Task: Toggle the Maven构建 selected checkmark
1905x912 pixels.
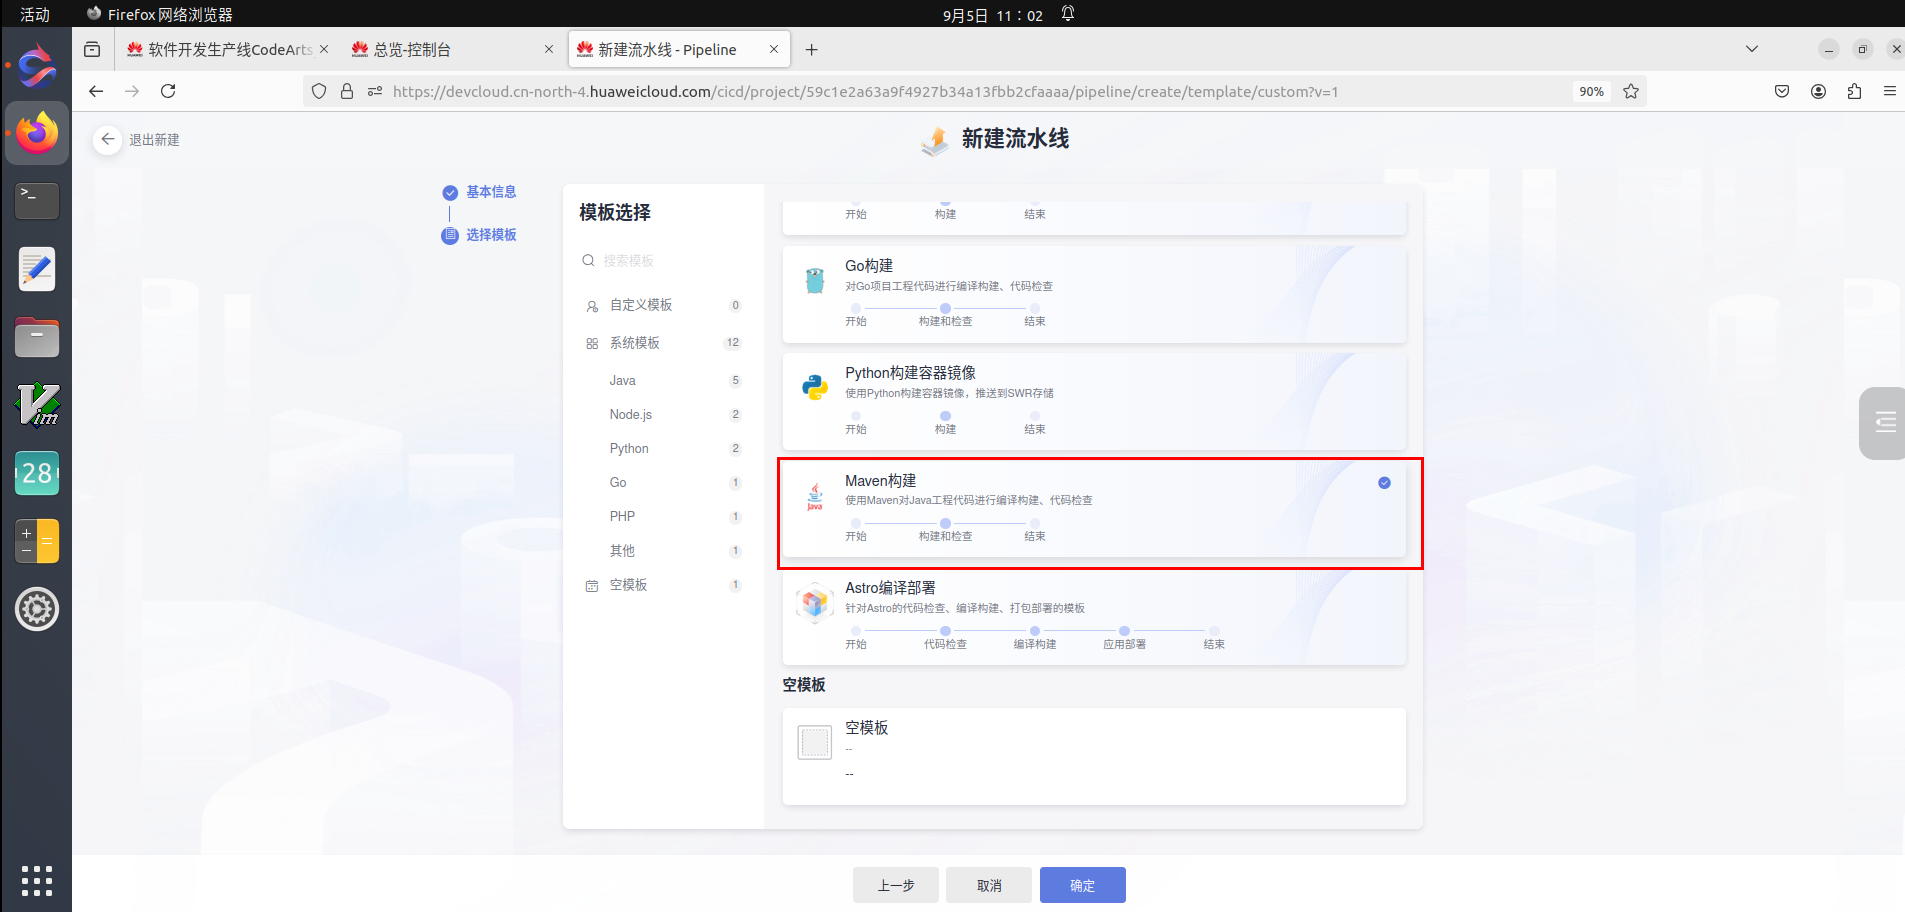Action: coord(1384,482)
